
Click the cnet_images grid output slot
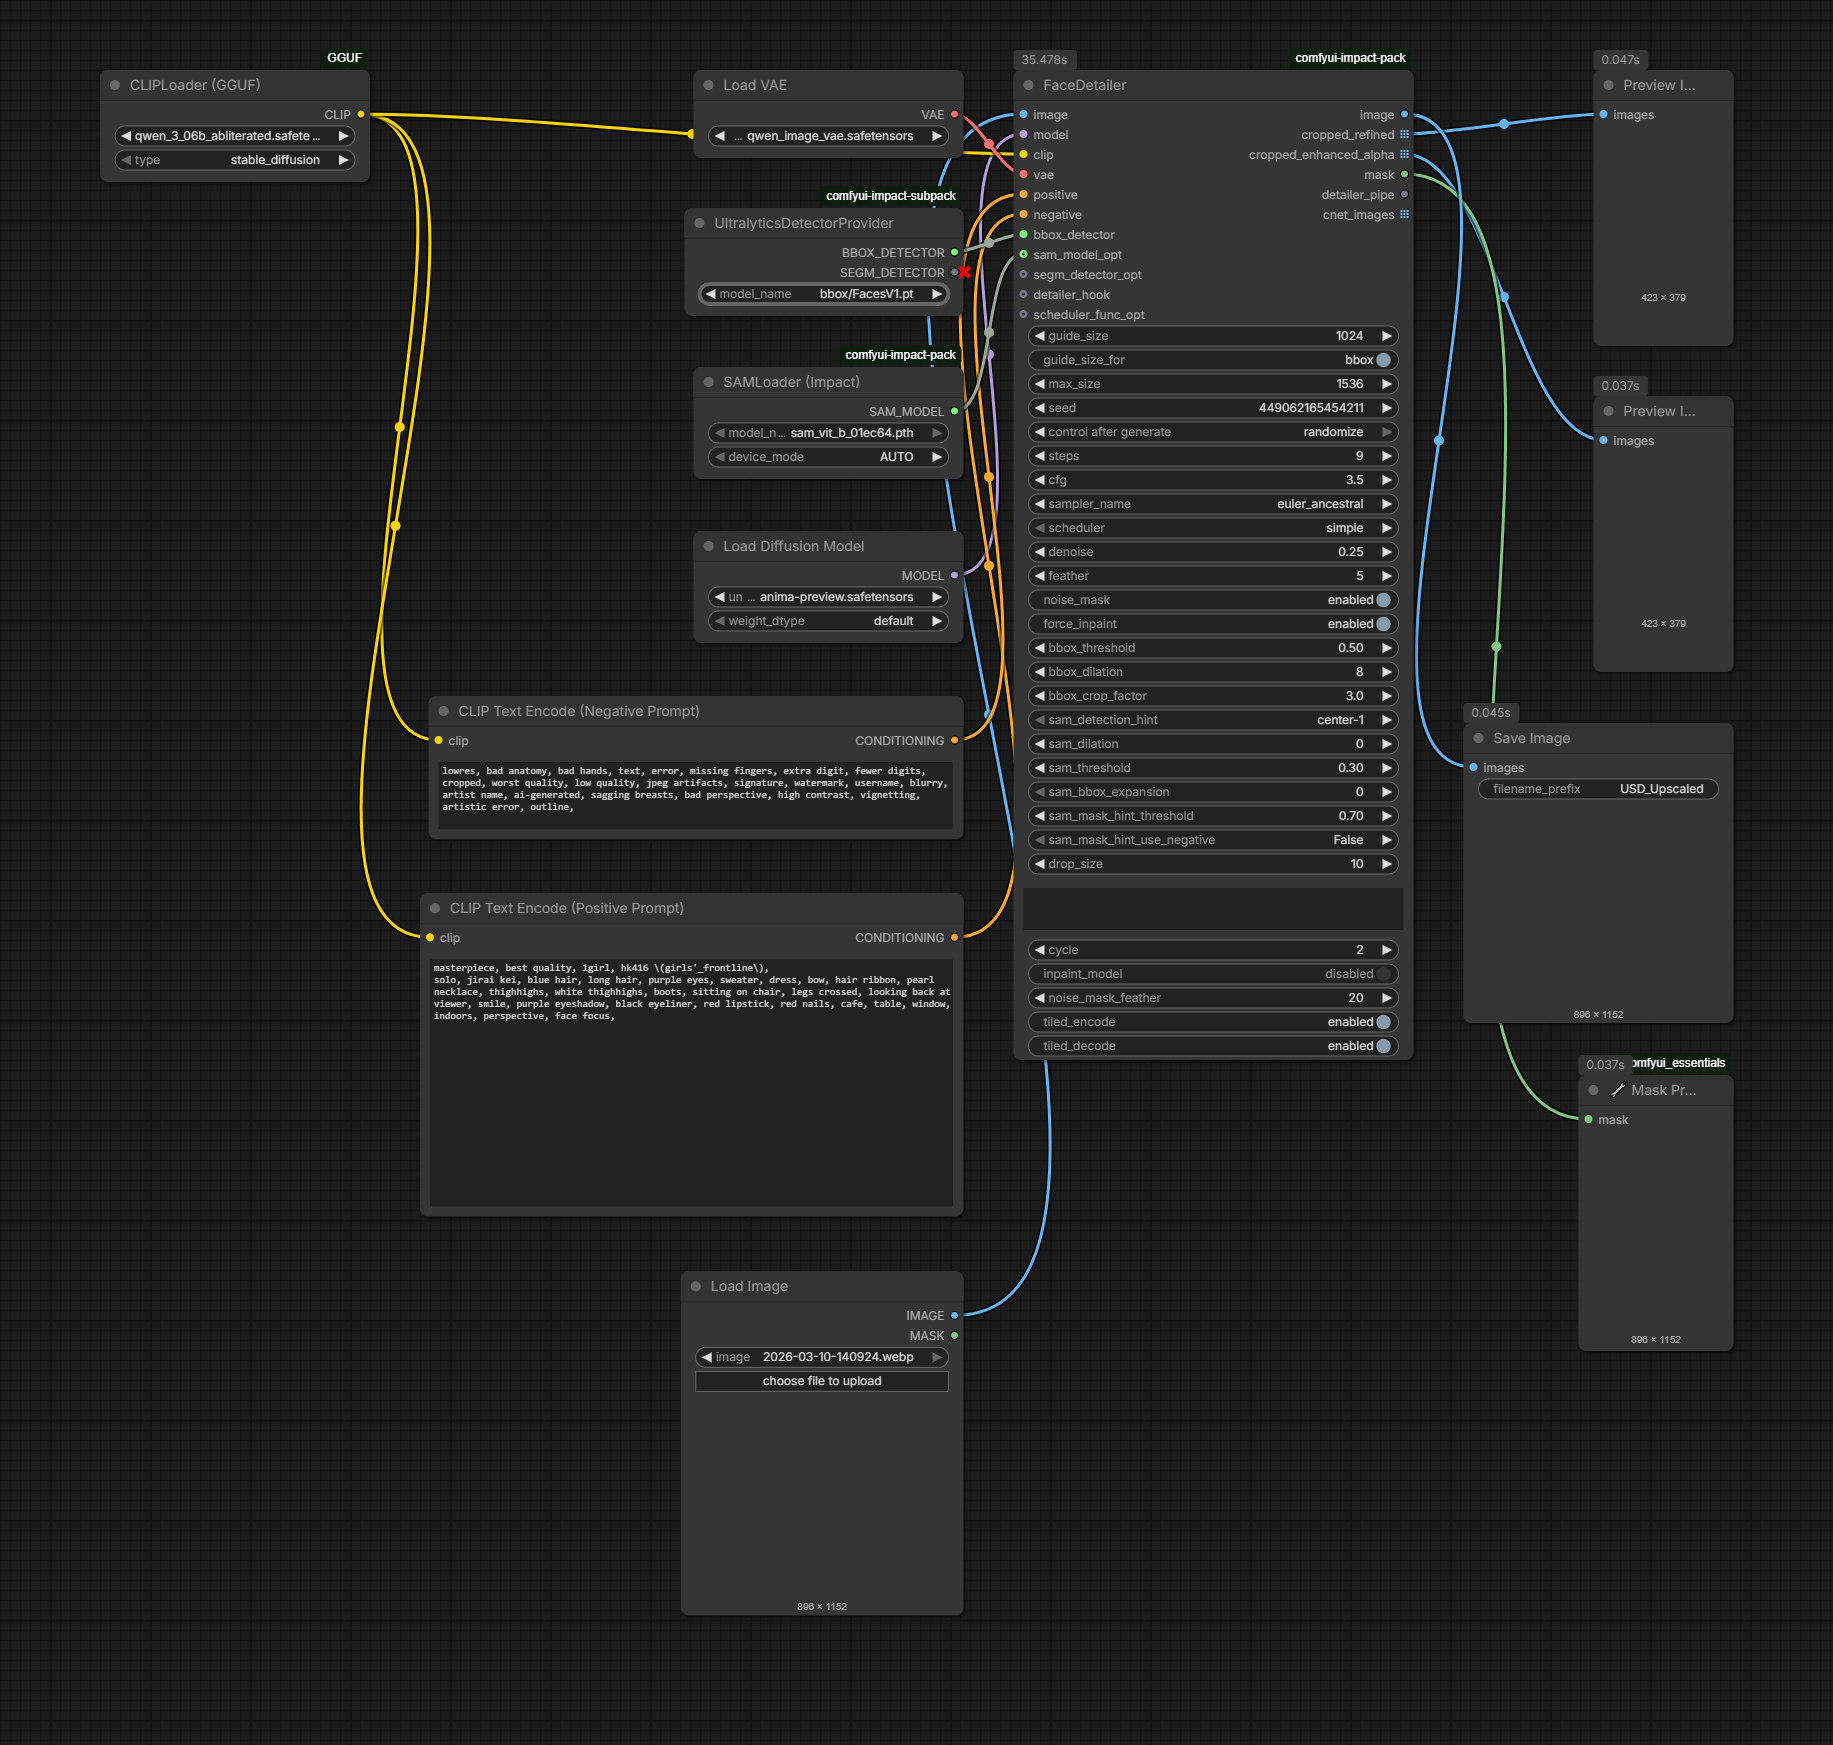click(x=1404, y=215)
